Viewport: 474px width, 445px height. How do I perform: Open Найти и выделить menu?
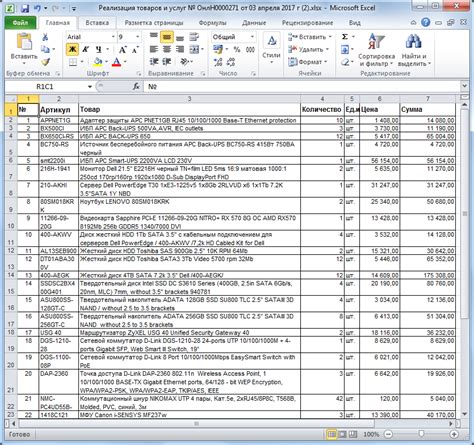414,49
